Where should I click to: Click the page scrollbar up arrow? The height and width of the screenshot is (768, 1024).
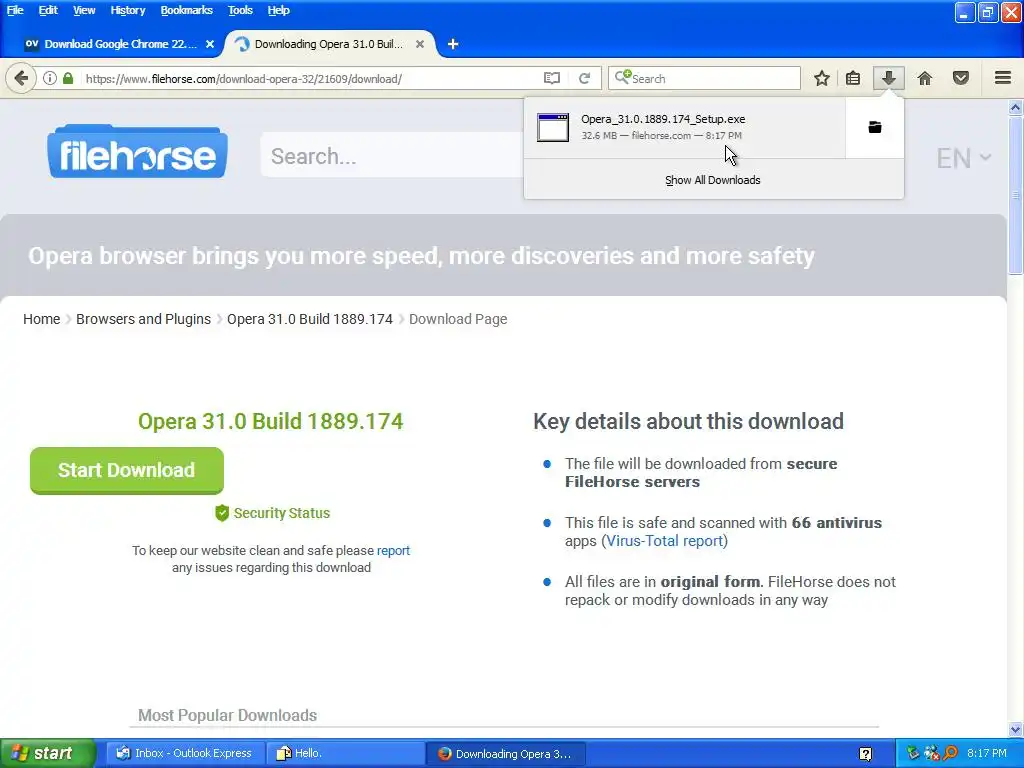tap(1015, 107)
